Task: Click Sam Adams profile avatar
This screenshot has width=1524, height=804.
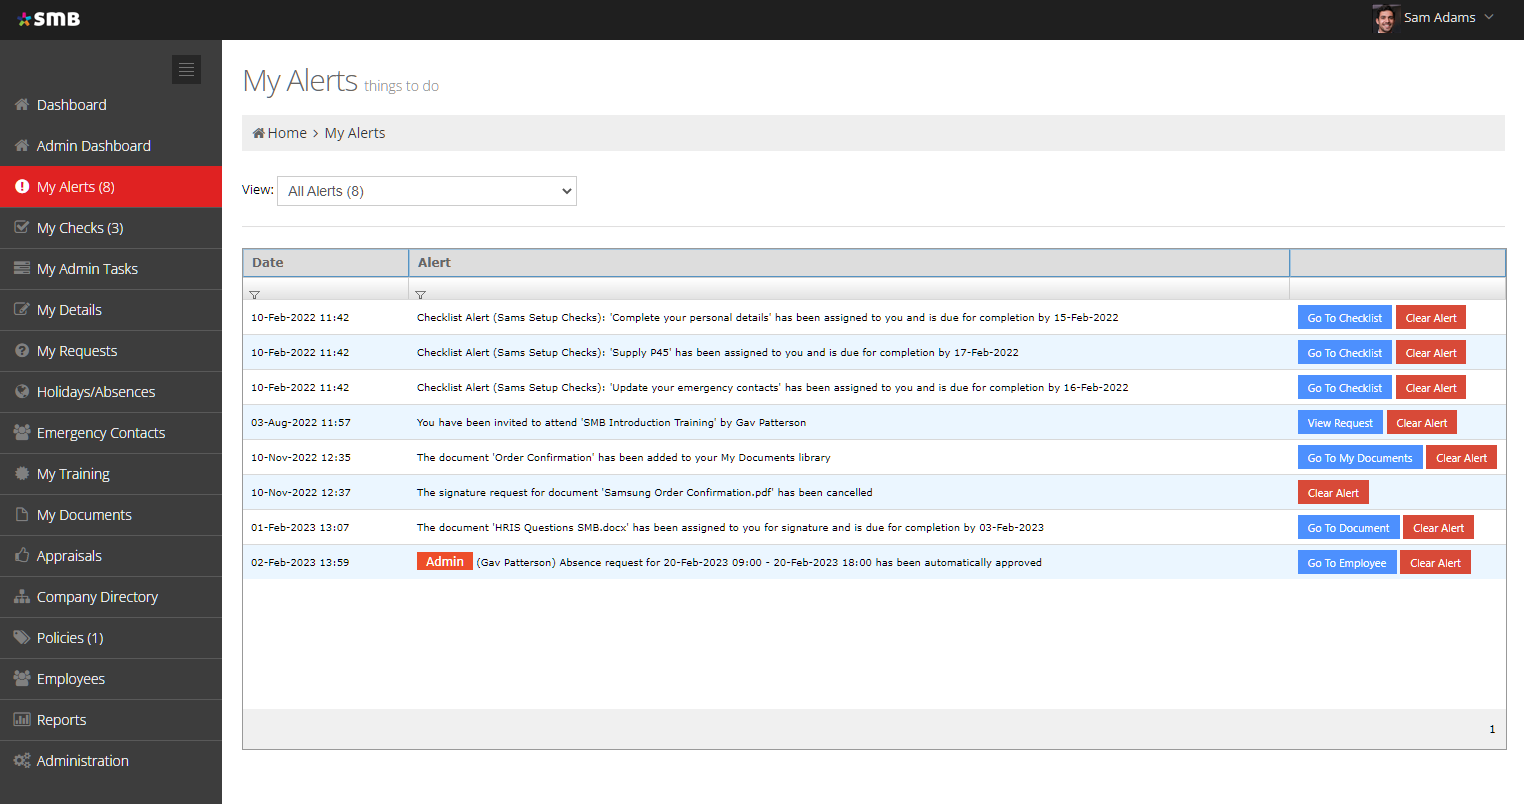Action: (1385, 19)
